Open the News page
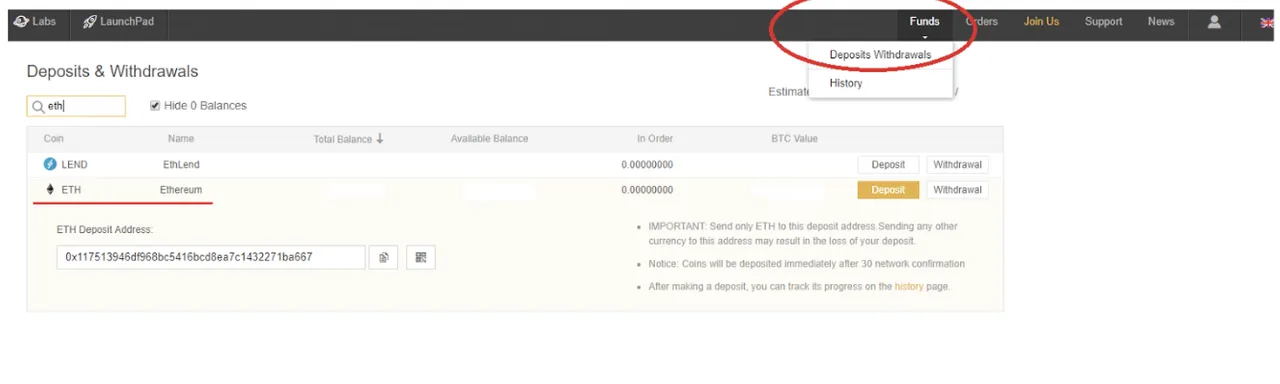The width and height of the screenshot is (1280, 384). tap(1161, 21)
